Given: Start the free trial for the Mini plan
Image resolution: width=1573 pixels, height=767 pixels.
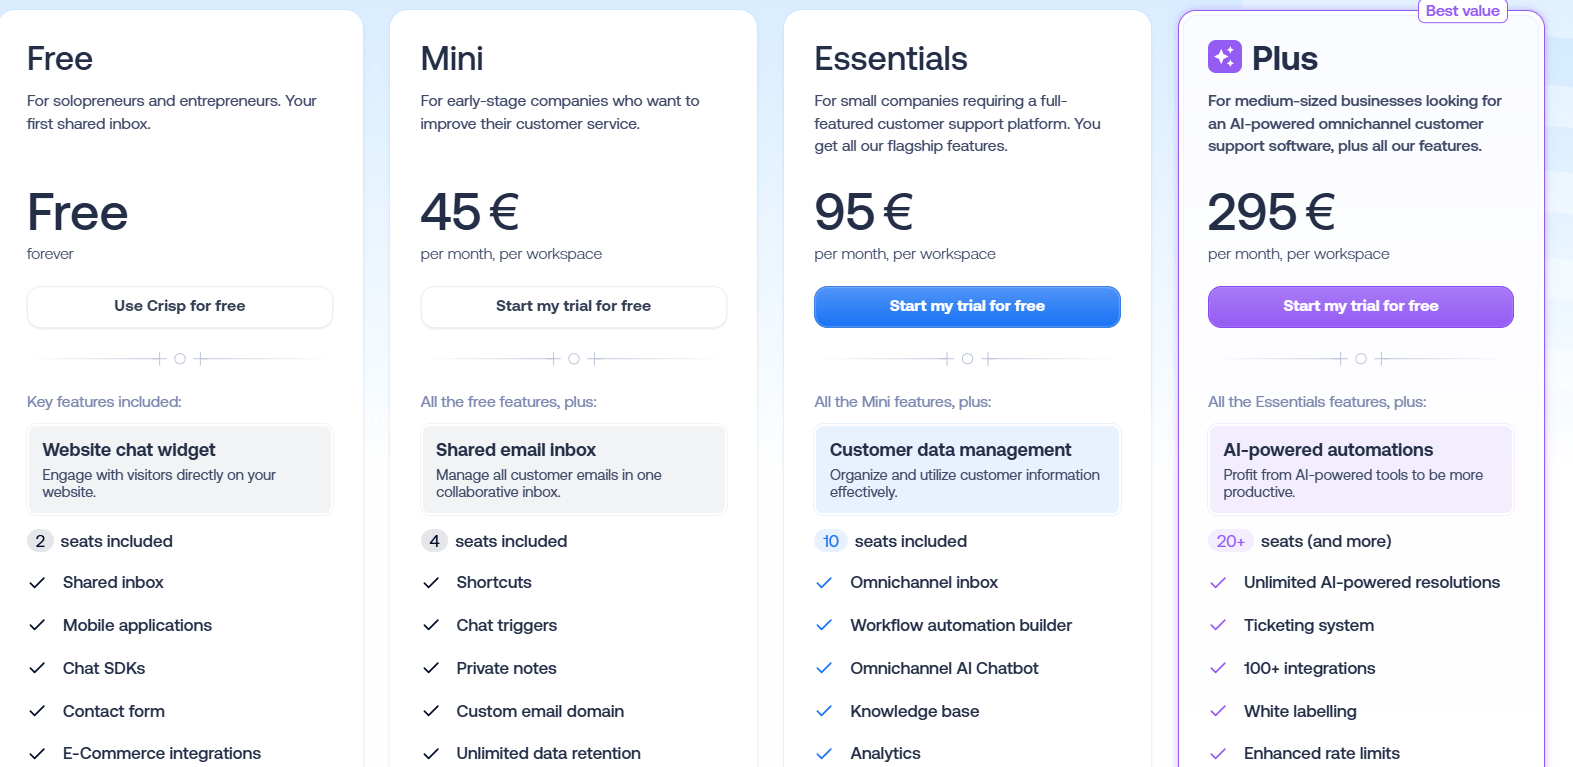Looking at the screenshot, I should [x=573, y=306].
